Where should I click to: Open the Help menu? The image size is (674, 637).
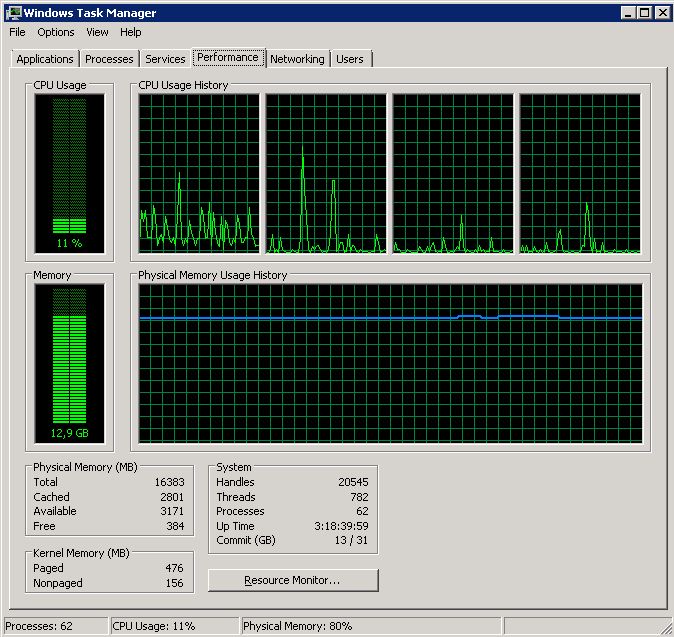point(131,32)
